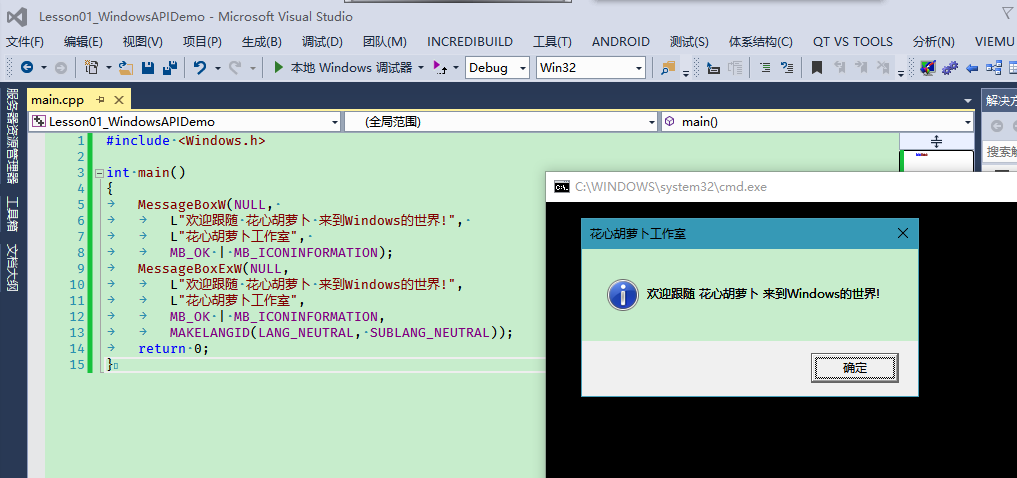Click the previous bookmark icon
Screen dimensions: 1017x478
839,67
